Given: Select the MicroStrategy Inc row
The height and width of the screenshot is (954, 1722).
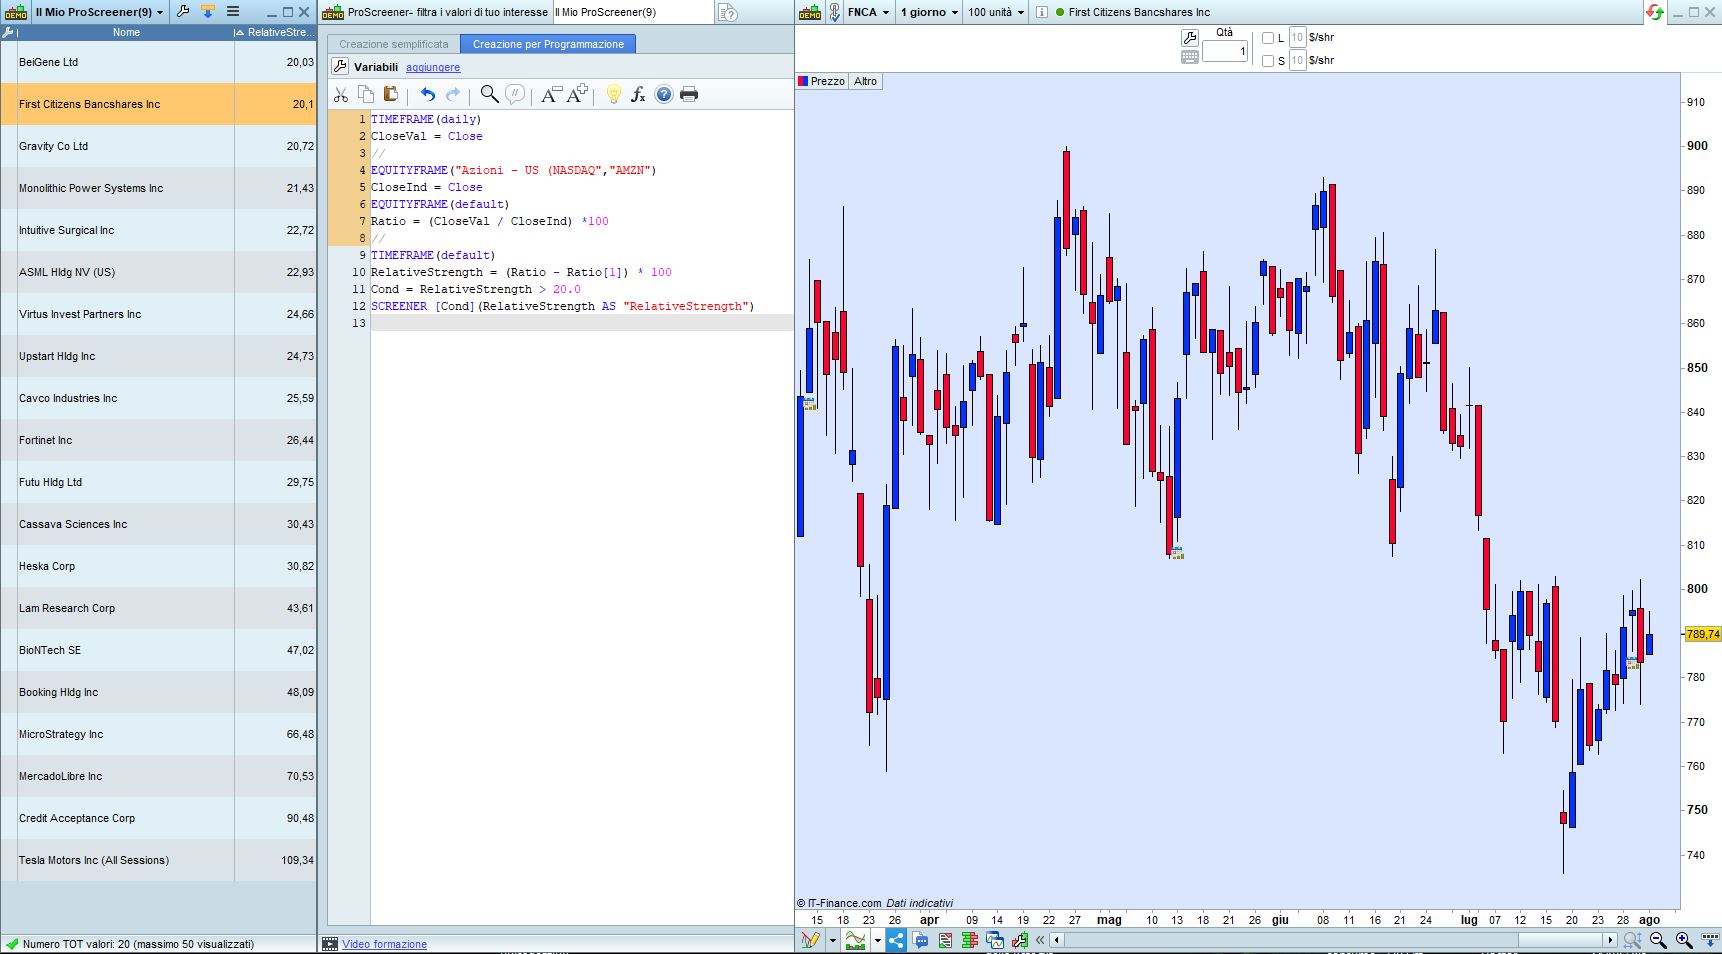Looking at the screenshot, I should click(158, 734).
